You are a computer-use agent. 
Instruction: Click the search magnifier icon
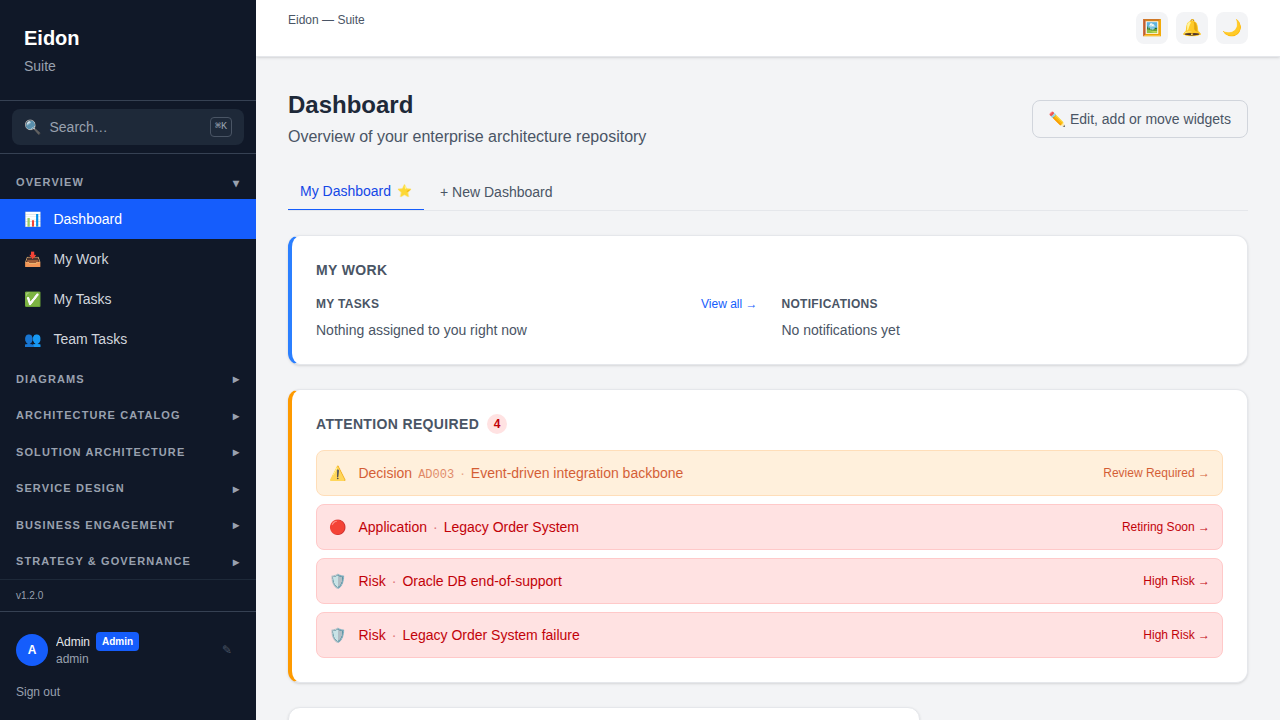tap(33, 127)
